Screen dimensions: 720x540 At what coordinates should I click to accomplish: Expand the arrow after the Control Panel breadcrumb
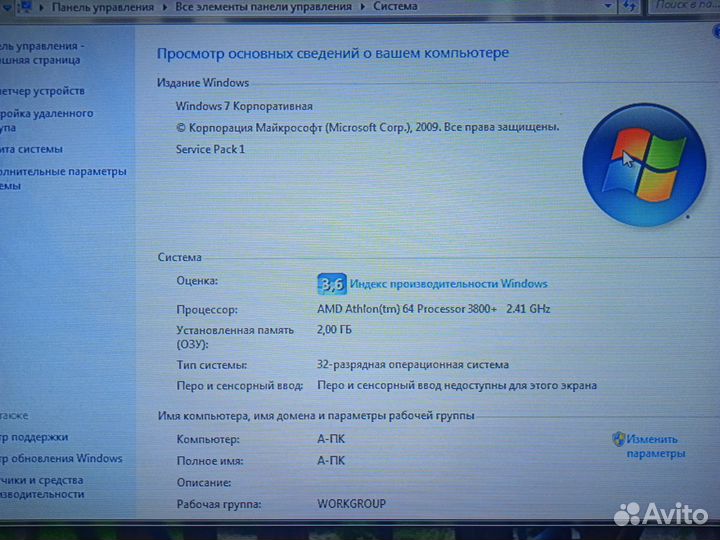tap(164, 7)
